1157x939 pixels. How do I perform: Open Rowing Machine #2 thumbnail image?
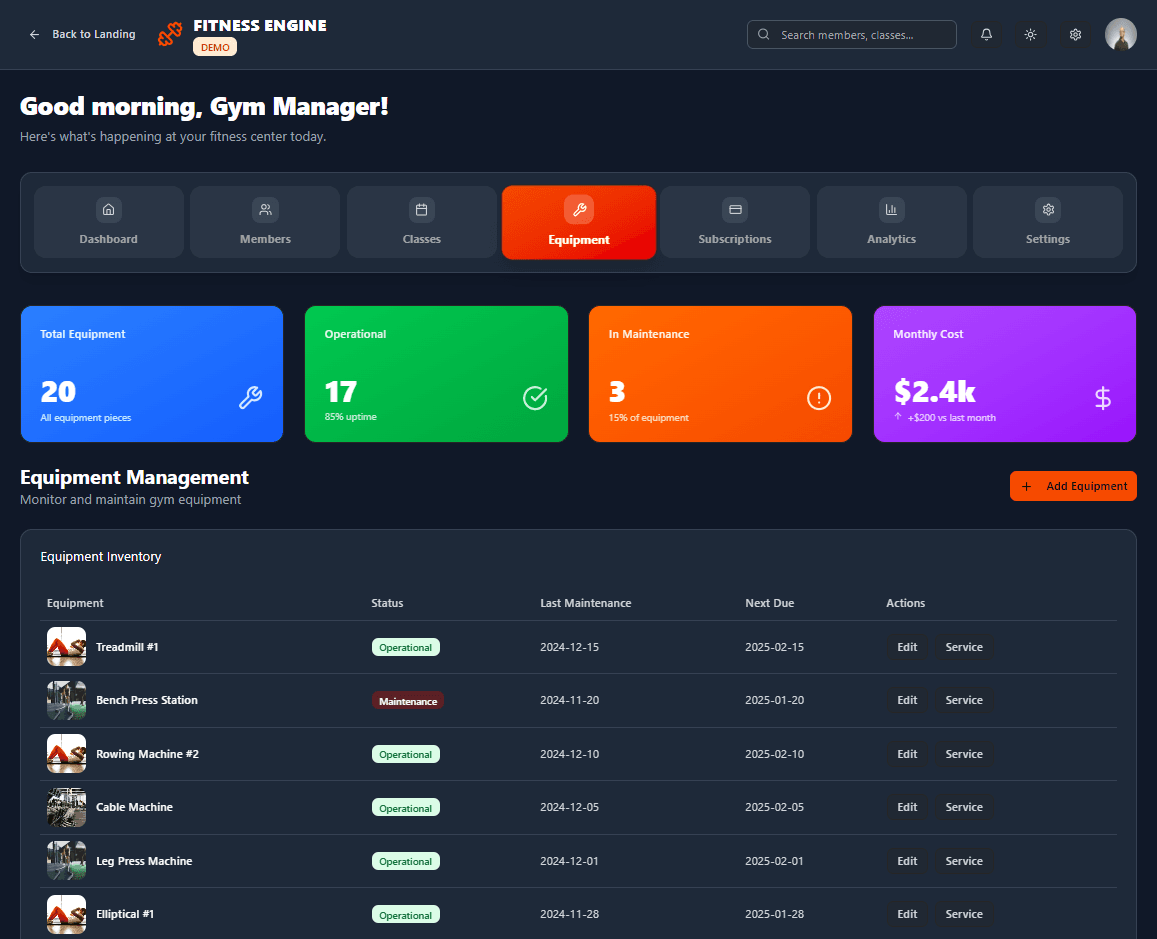pos(66,754)
